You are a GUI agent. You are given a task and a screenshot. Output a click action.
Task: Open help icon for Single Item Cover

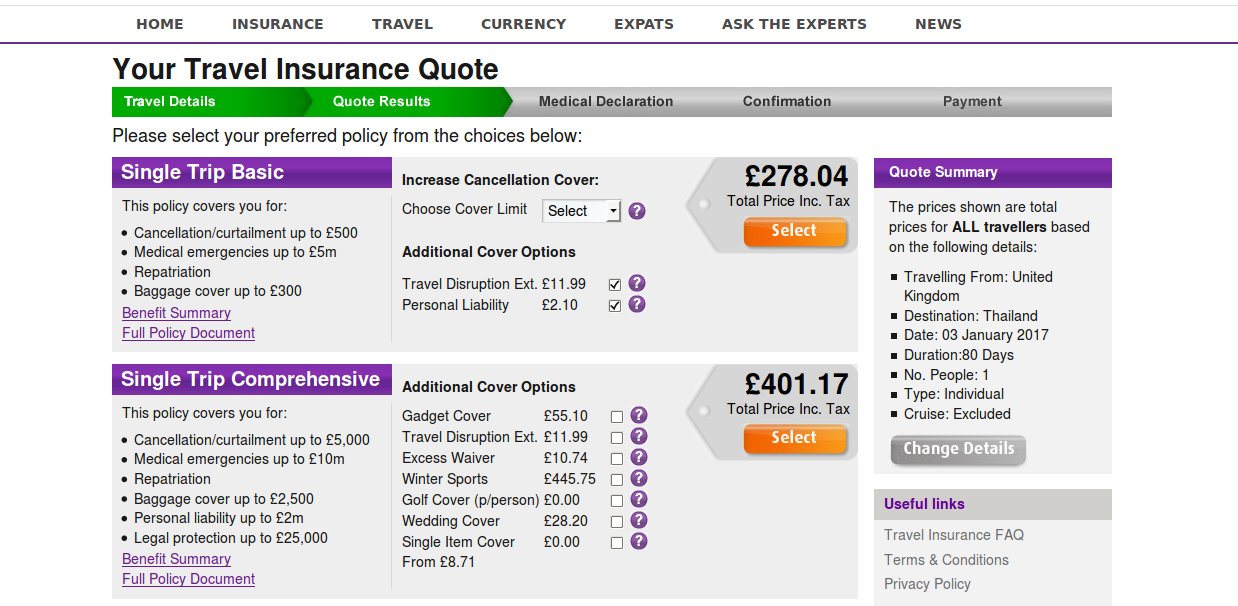tap(639, 541)
